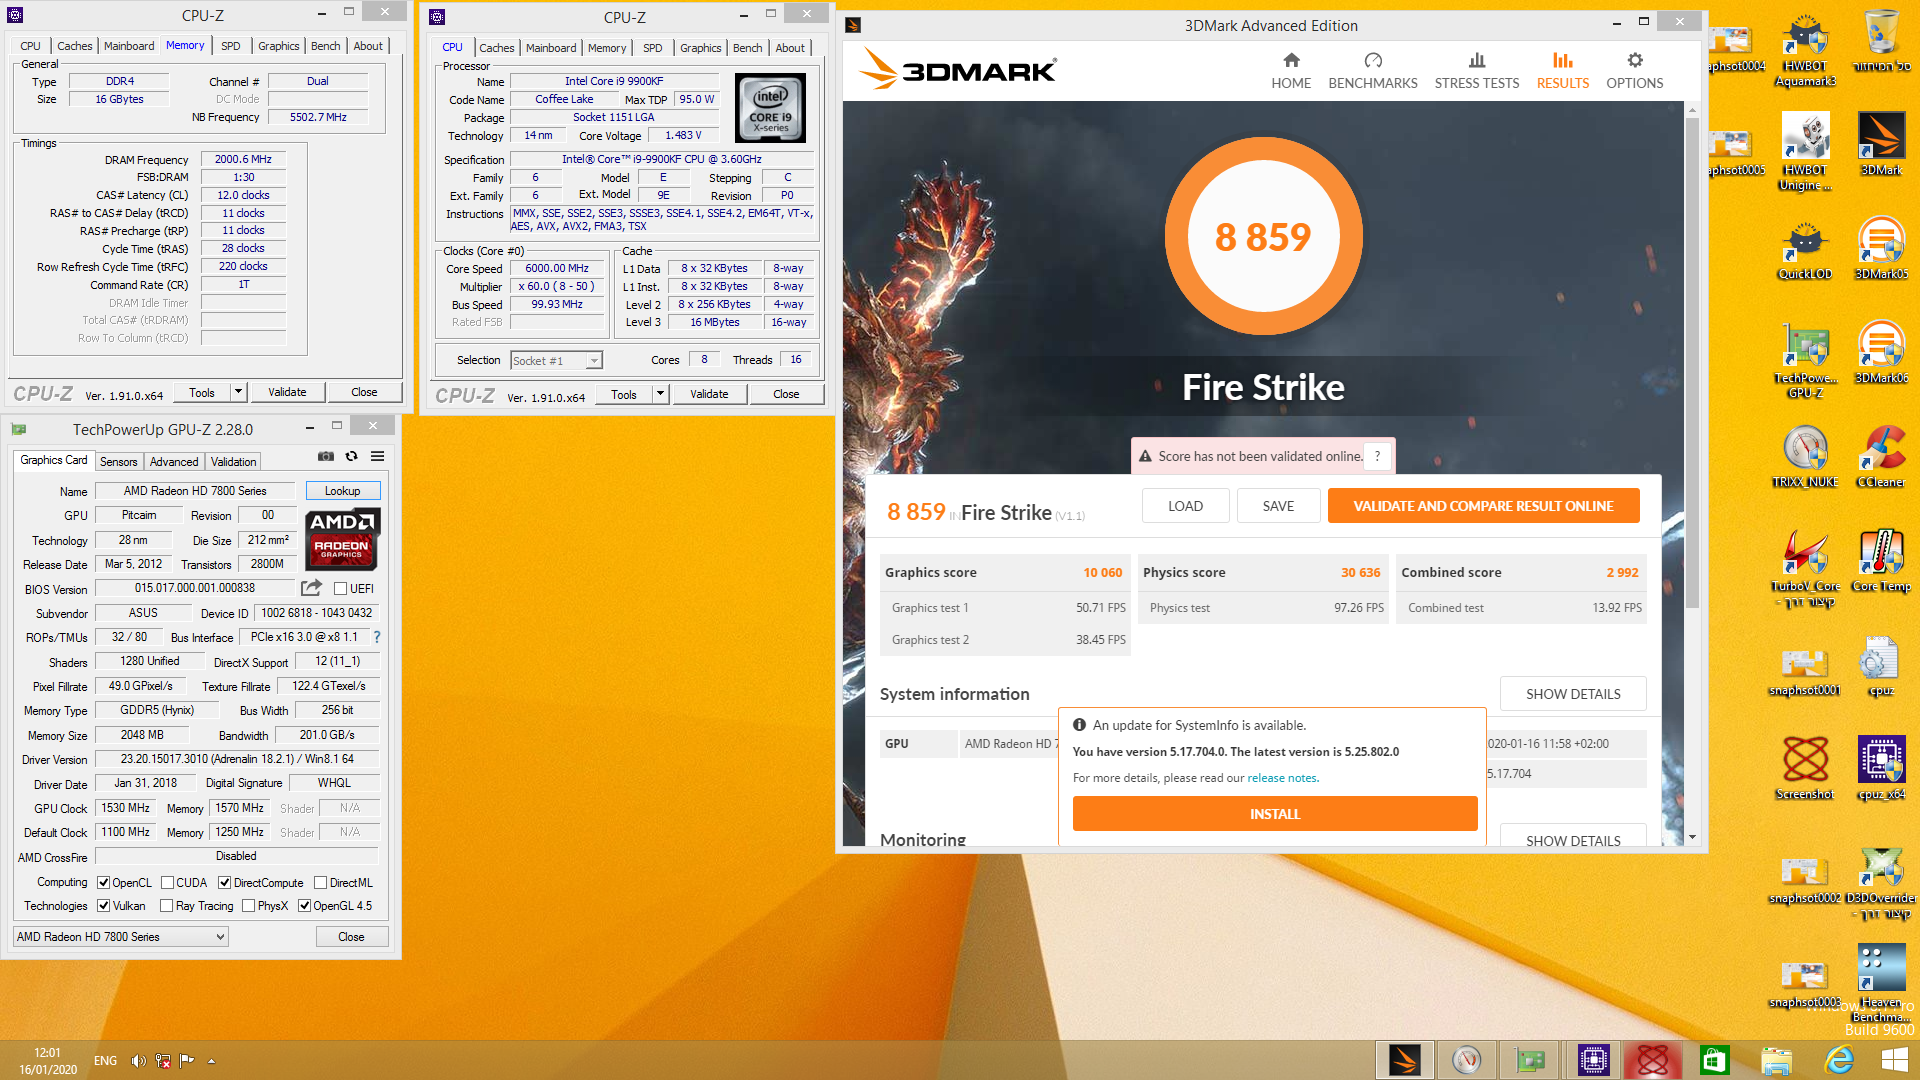This screenshot has width=1920, height=1080.
Task: Open QuickLOD desktop icon
Action: tap(1805, 250)
